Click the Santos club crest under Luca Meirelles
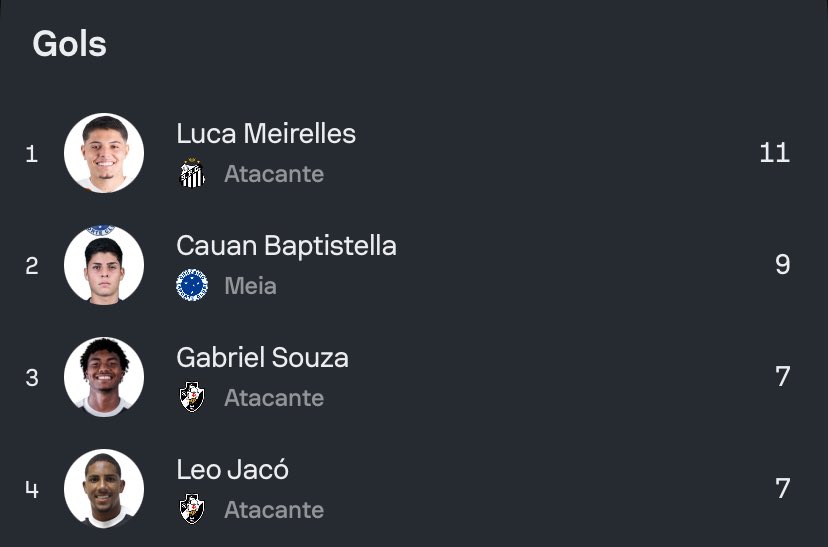The width and height of the screenshot is (828, 547). (x=192, y=174)
